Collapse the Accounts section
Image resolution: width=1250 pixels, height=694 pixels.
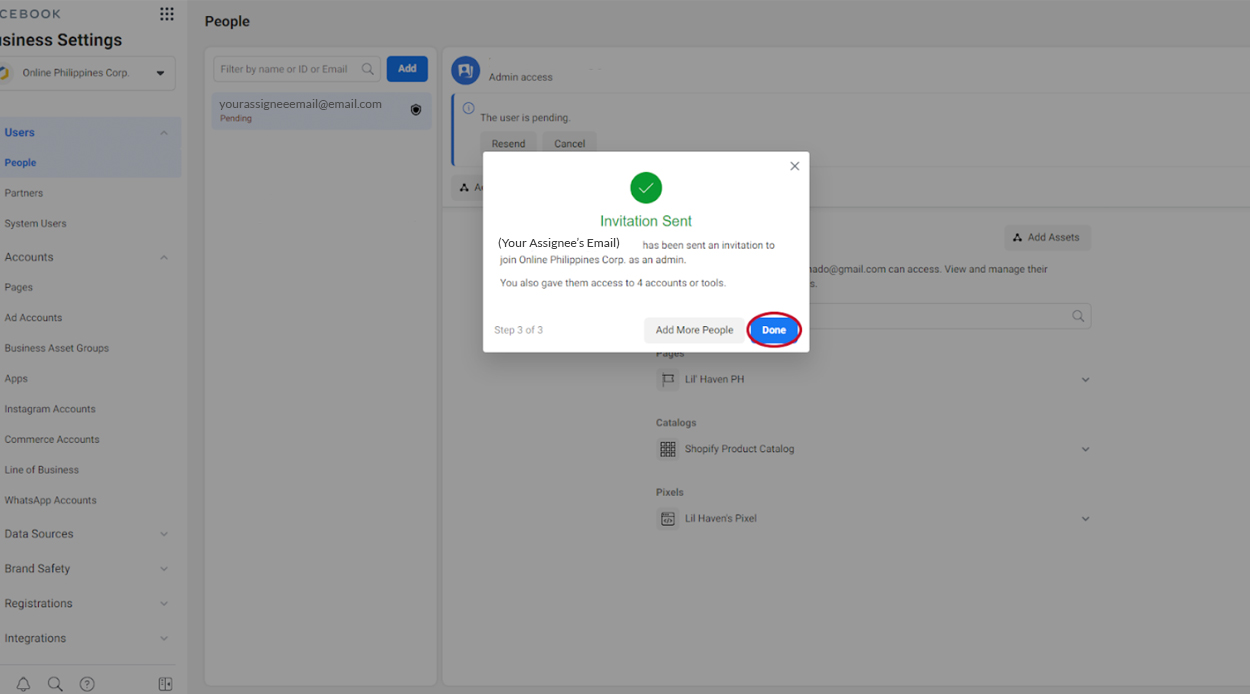[x=164, y=257]
